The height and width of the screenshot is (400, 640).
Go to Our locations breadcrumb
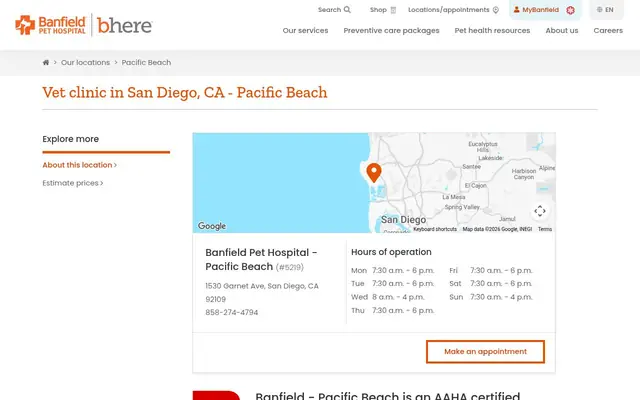pos(85,62)
